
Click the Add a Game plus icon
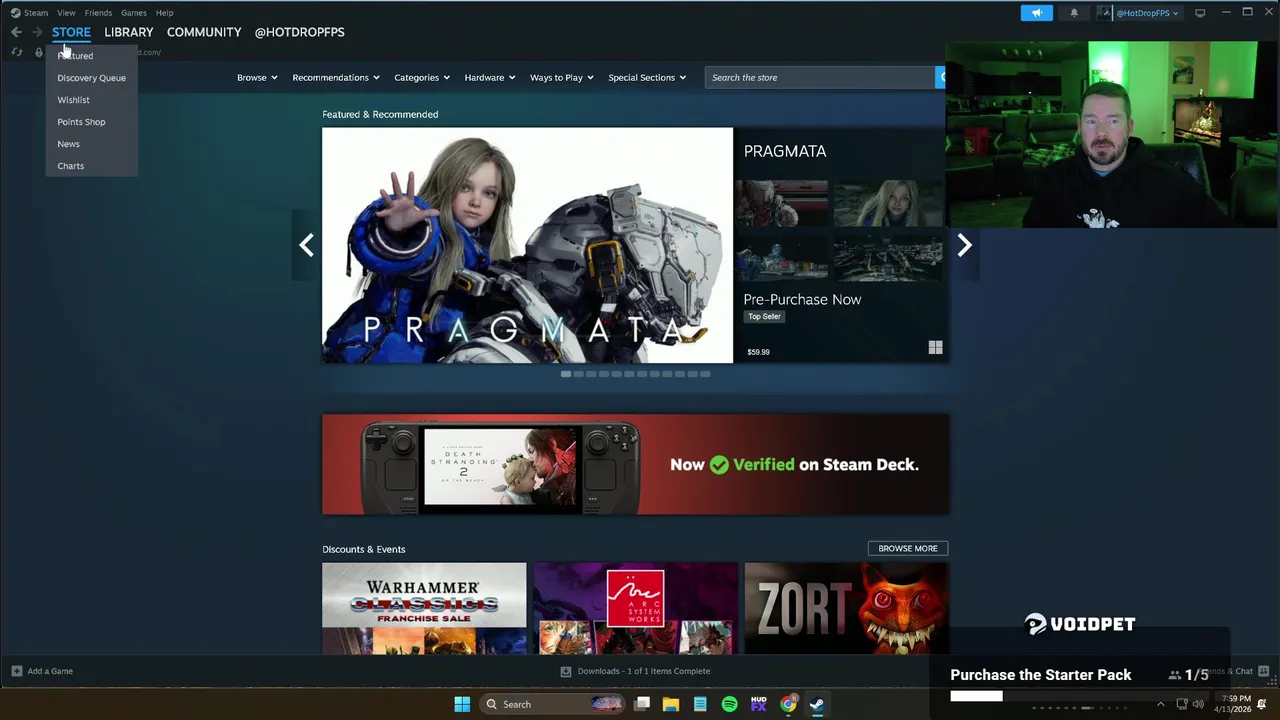(16, 671)
